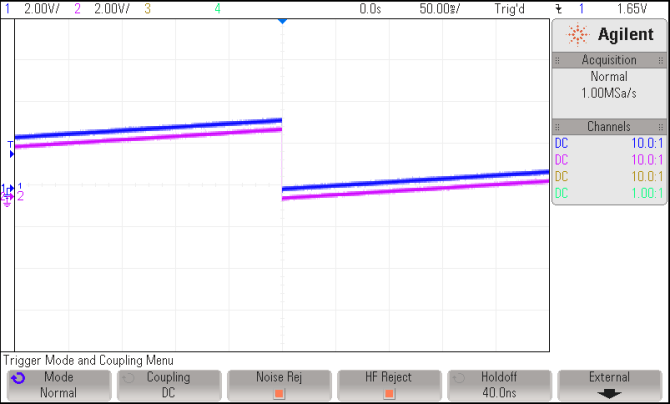Toggle HF Reject option

coord(389,385)
